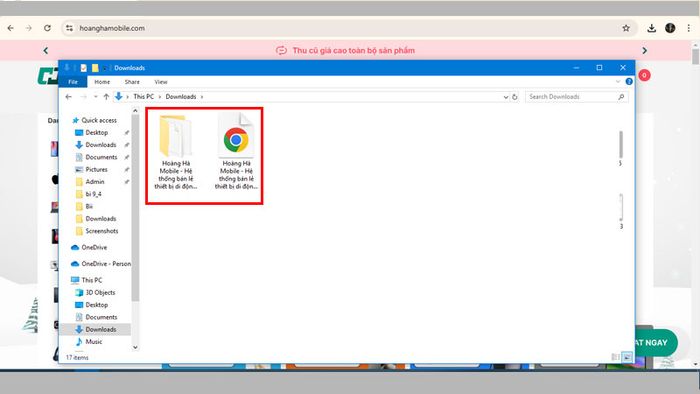Select 'OneDrive - Person' in navigation pane
This screenshot has width=700, height=394.
[101, 264]
